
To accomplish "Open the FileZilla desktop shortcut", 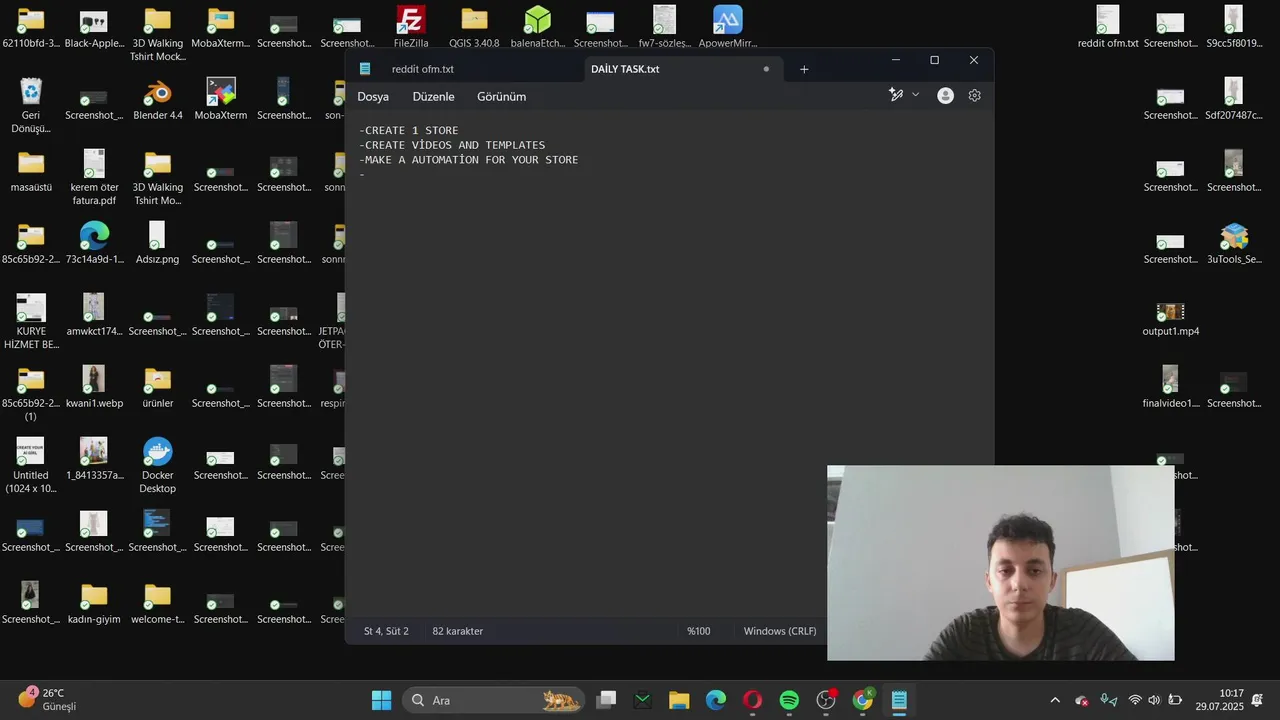I will pyautogui.click(x=411, y=27).
